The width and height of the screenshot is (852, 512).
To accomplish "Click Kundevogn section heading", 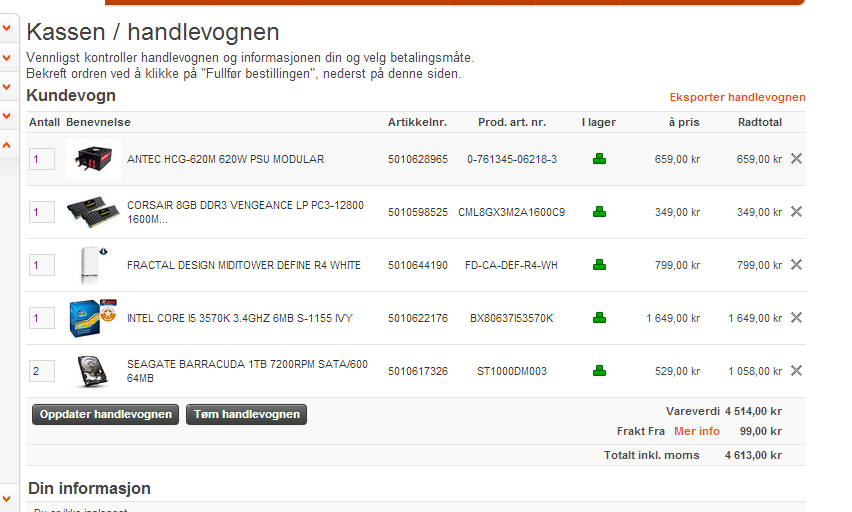I will 71,95.
